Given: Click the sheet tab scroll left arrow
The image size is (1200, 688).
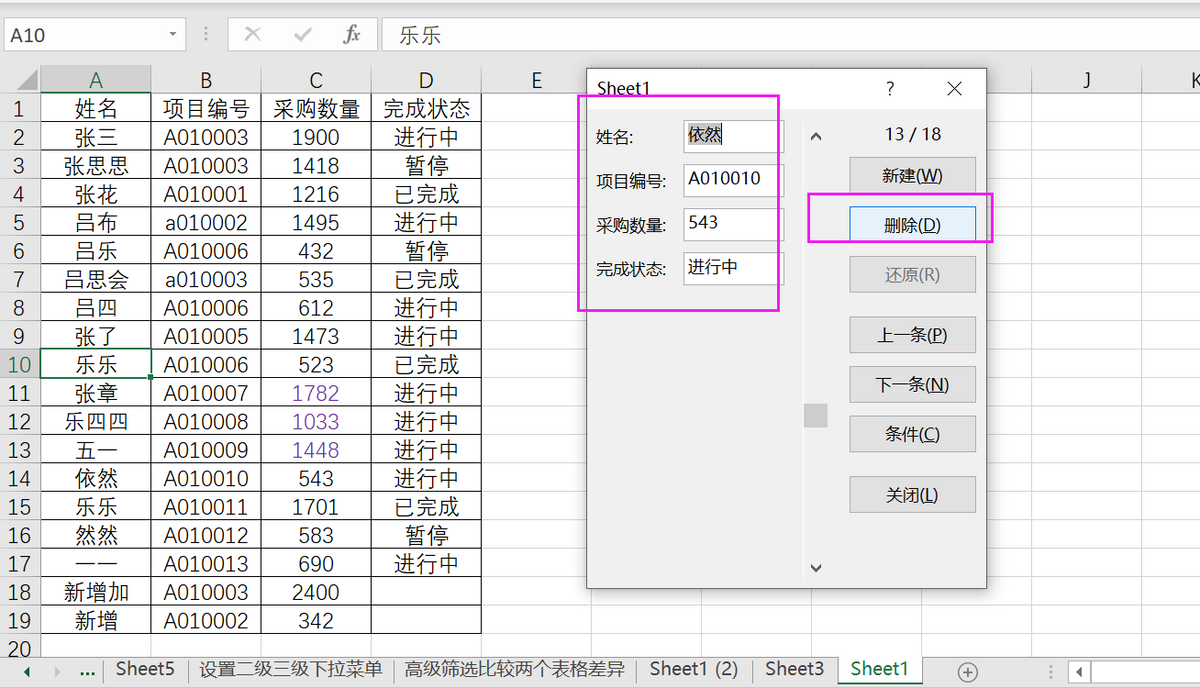Looking at the screenshot, I should pos(27,670).
